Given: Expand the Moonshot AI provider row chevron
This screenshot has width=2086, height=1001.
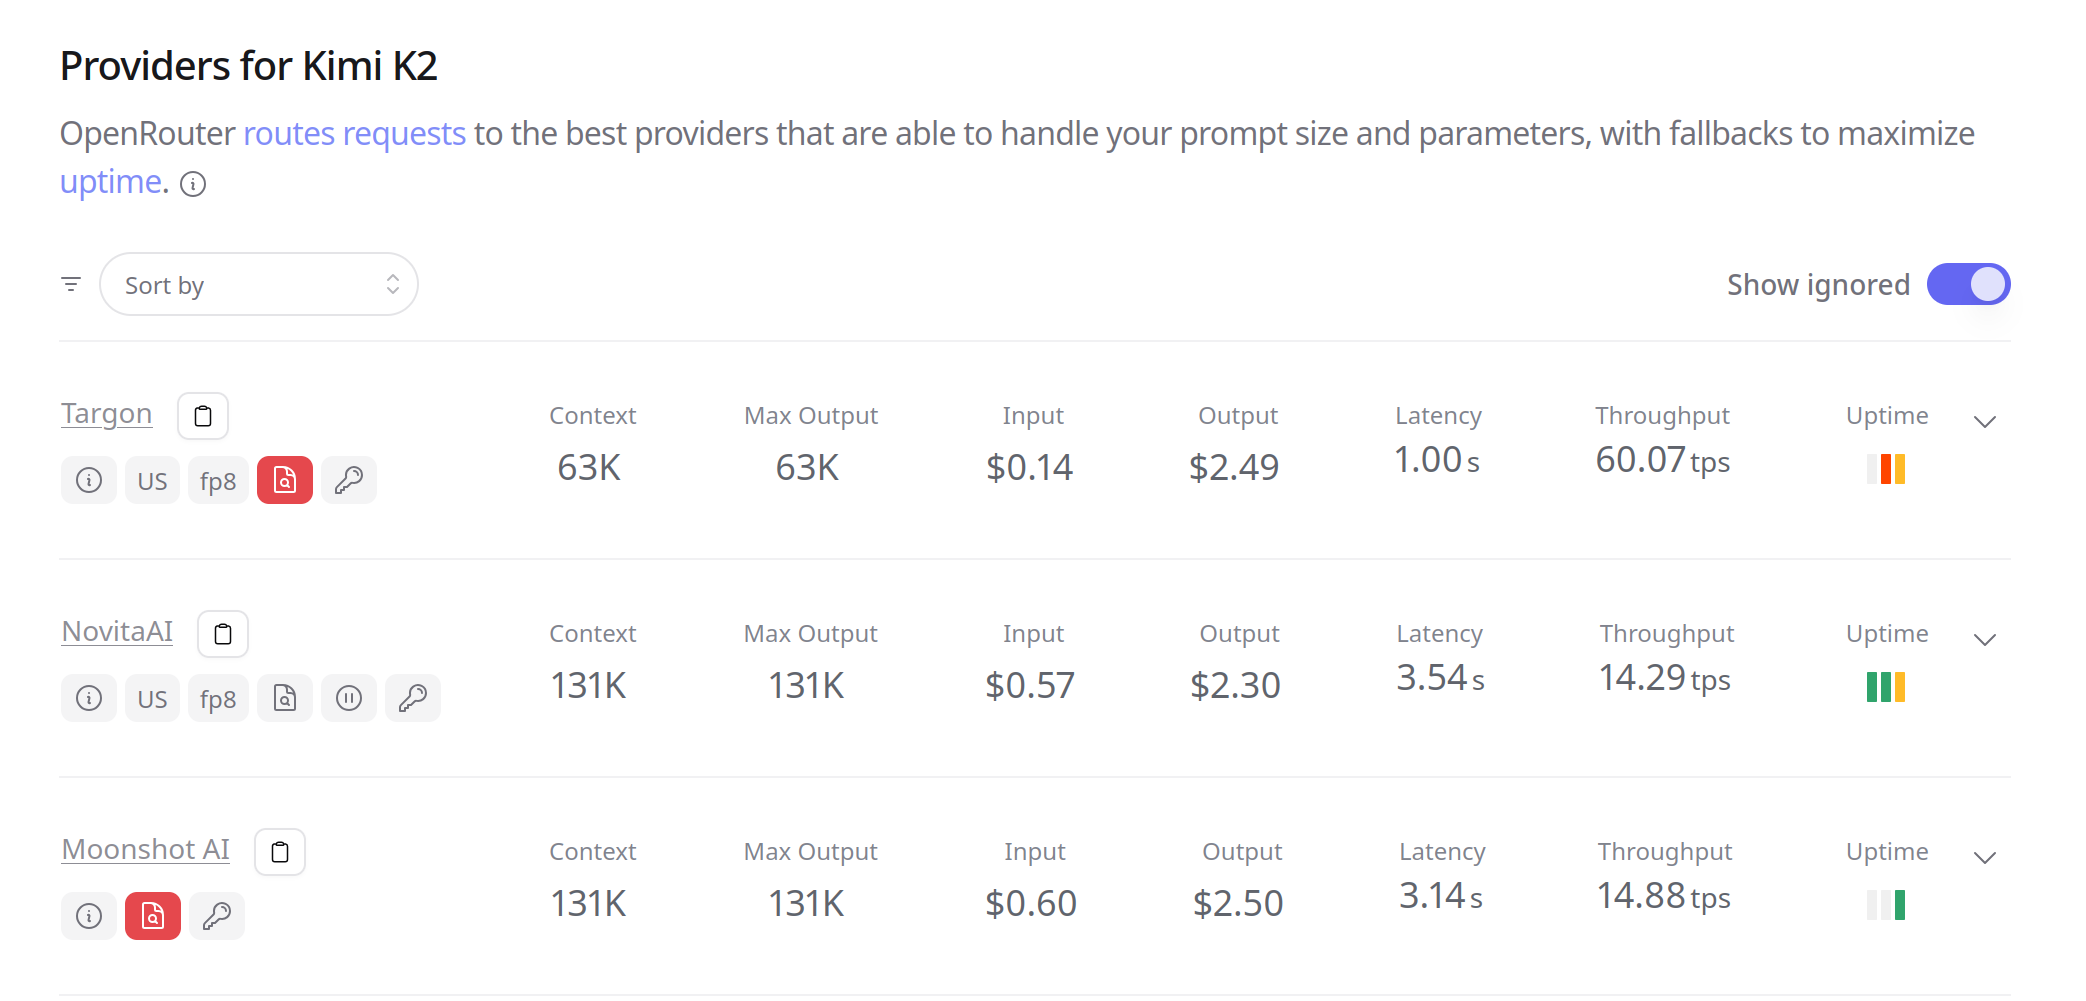Looking at the screenshot, I should coord(1985,857).
